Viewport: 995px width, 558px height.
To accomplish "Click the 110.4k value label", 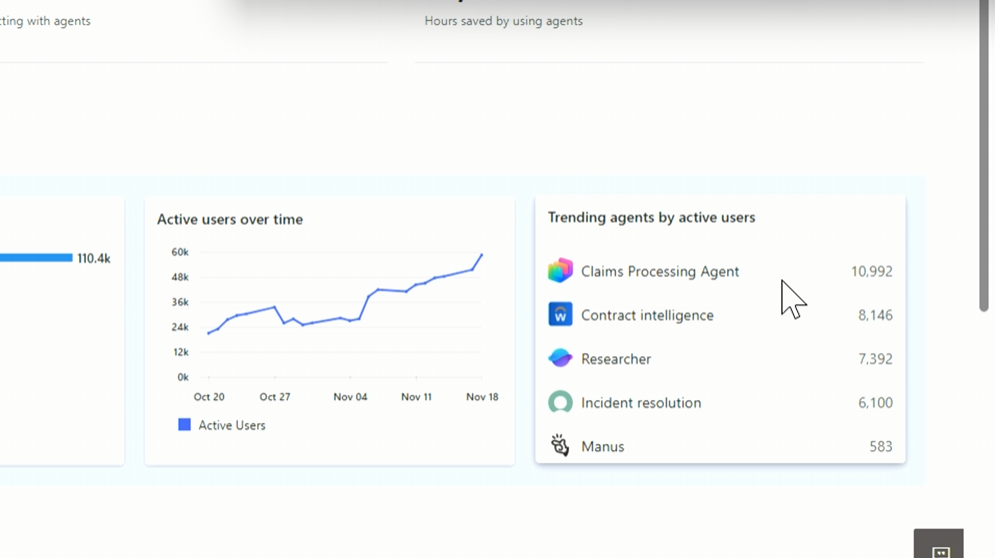I will 94,258.
